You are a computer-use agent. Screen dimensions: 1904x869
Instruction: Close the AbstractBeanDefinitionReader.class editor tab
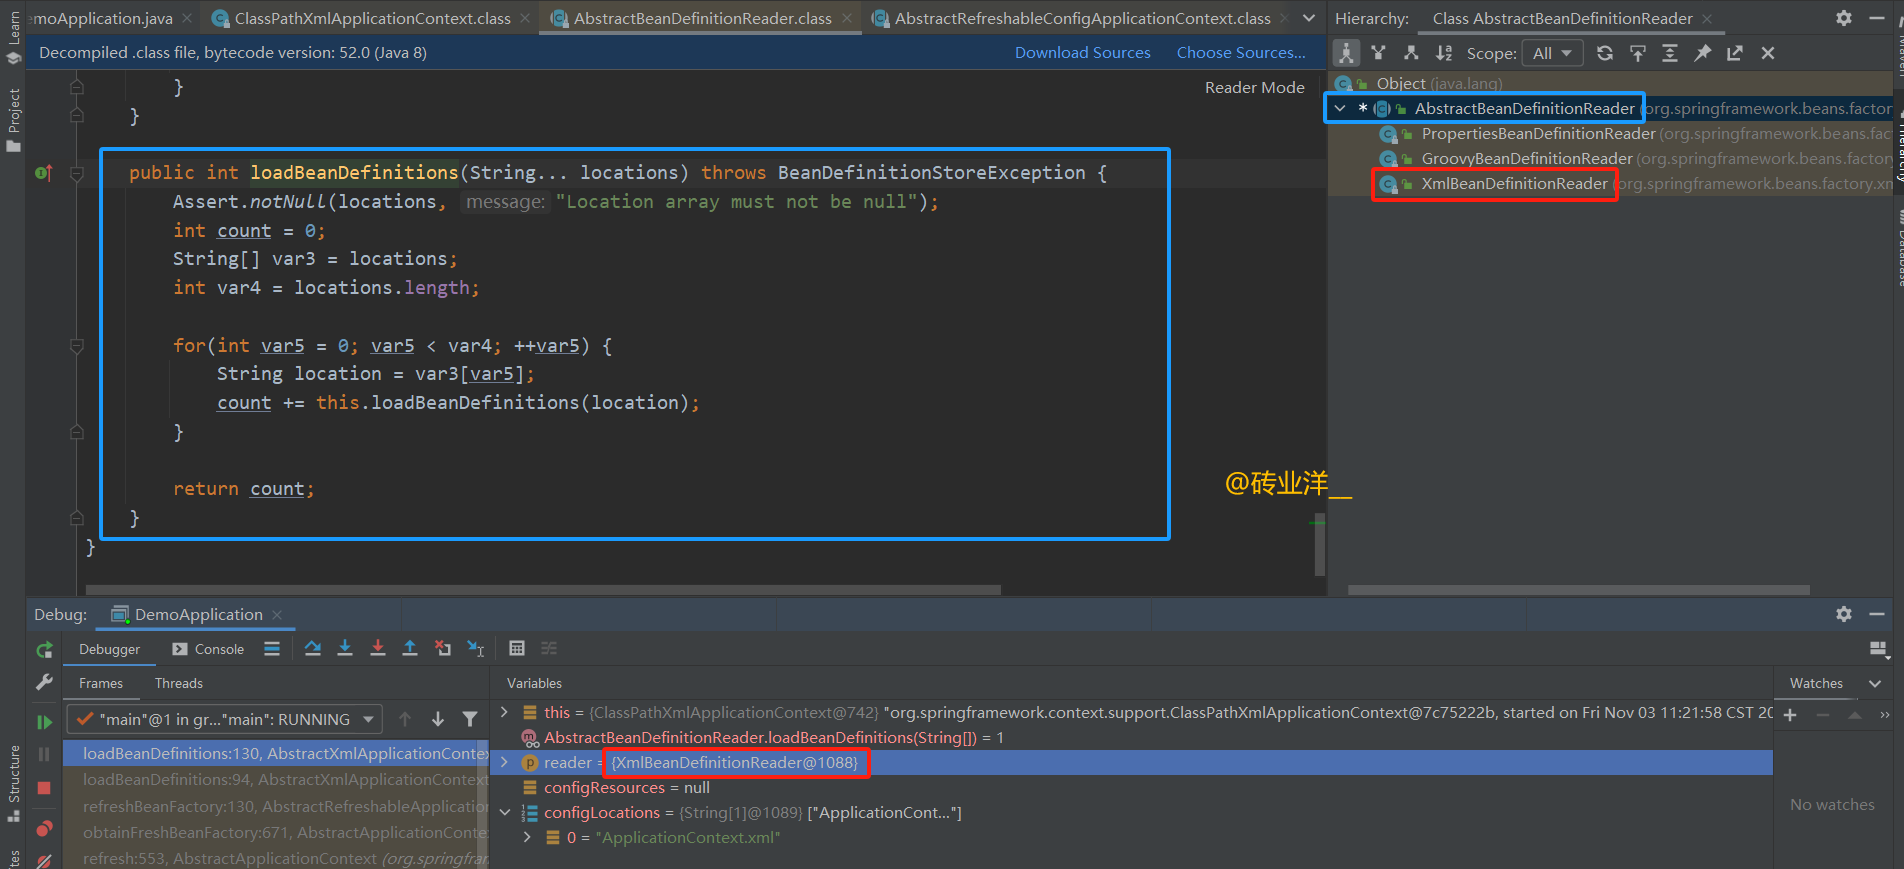tap(847, 18)
